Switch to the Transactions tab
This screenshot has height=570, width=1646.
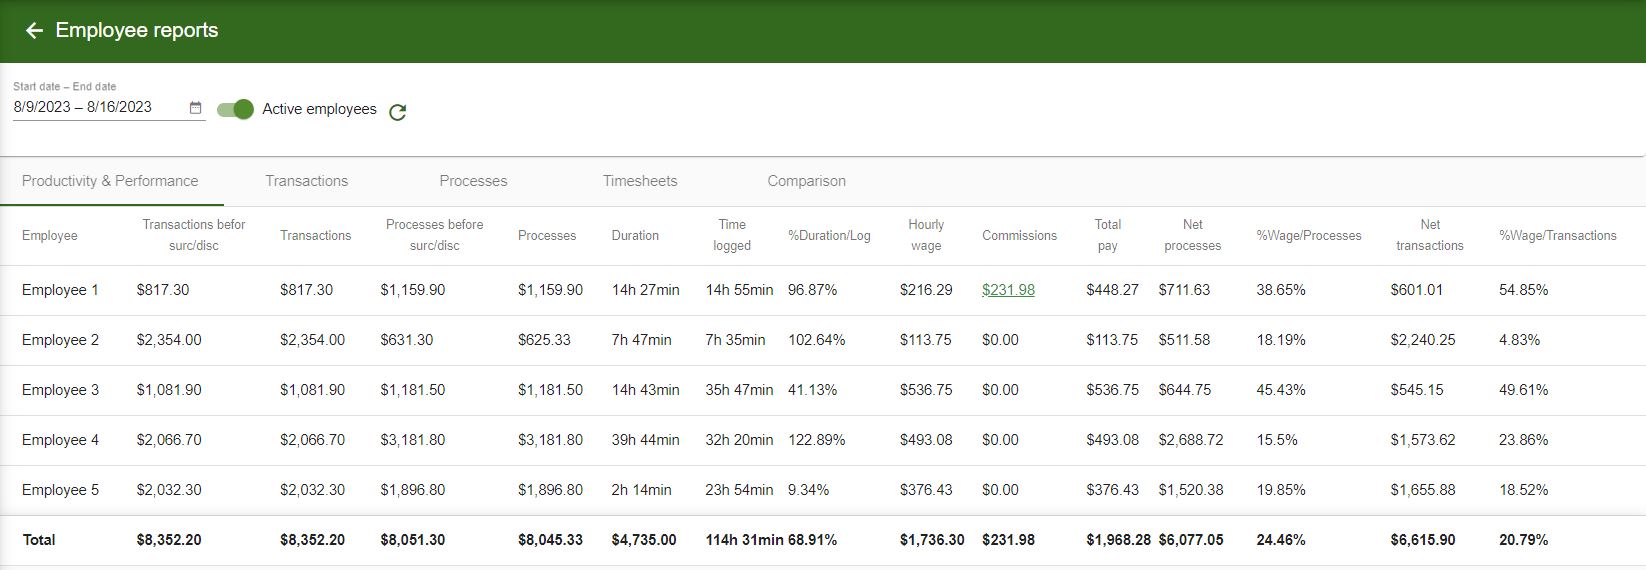(x=307, y=181)
